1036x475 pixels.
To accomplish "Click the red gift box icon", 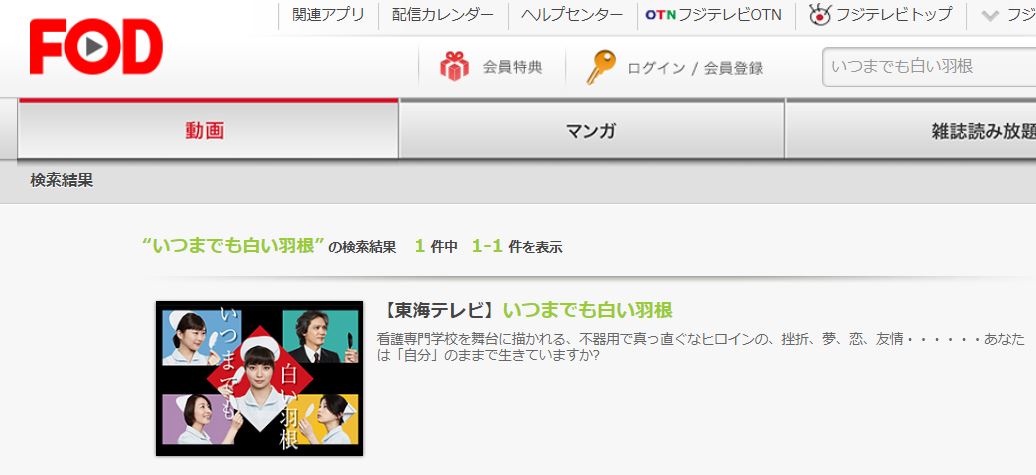I will 455,66.
